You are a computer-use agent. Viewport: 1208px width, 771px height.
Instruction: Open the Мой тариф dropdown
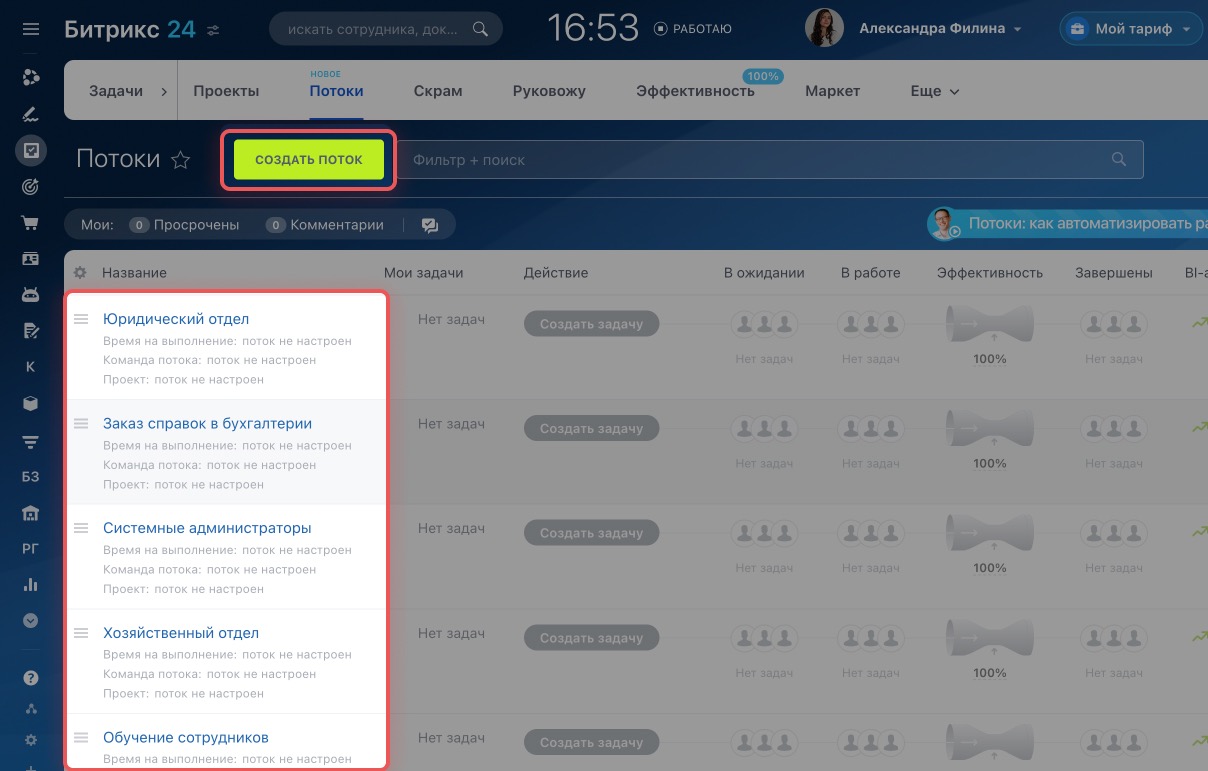[1130, 29]
